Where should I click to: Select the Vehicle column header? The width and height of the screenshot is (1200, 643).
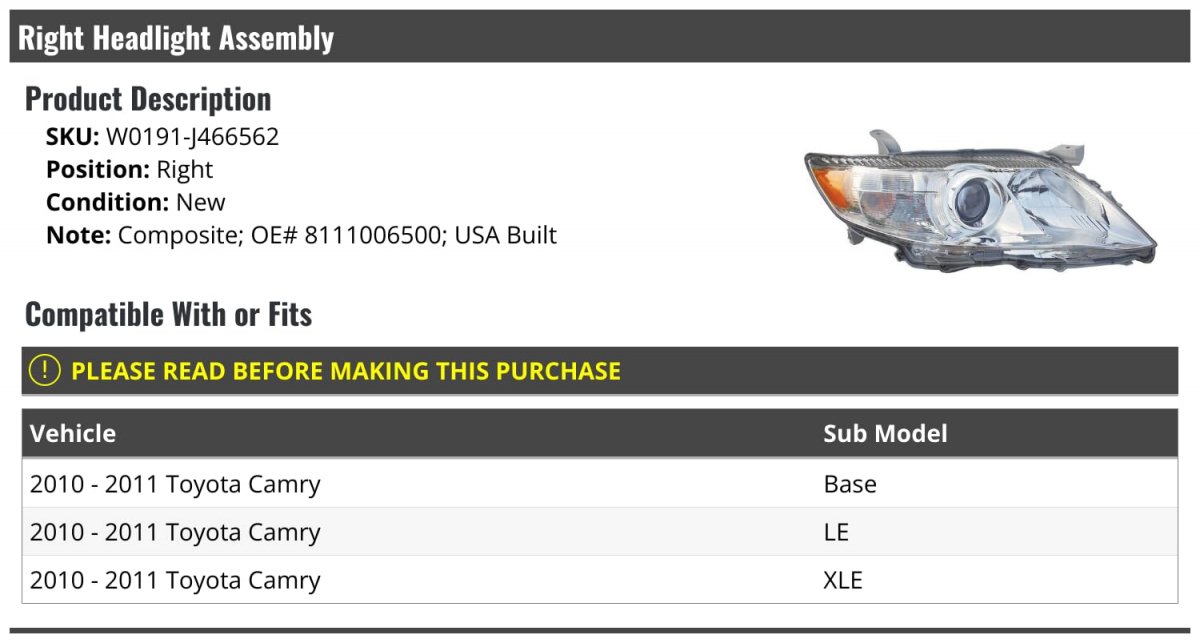pyautogui.click(x=73, y=433)
